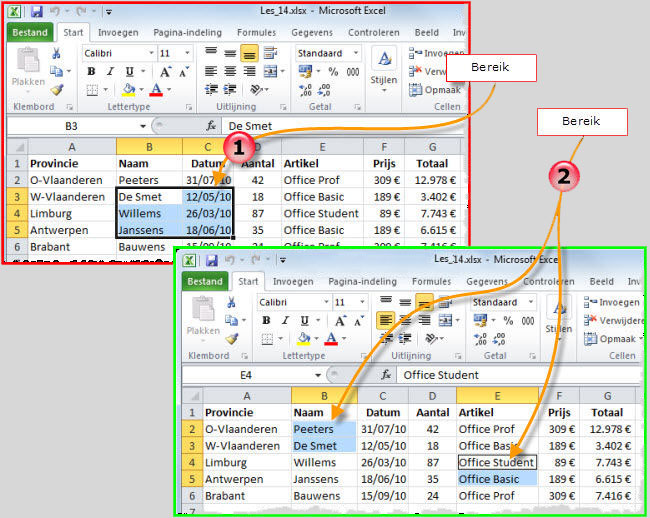The image size is (650, 518).
Task: Click thousands separator 000 in bottom window
Action: [x=528, y=321]
